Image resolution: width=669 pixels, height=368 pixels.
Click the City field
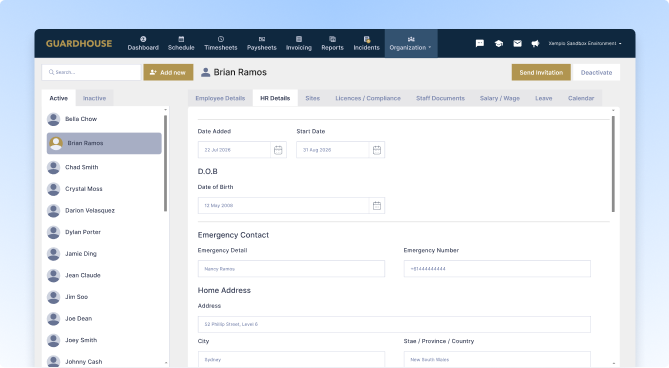coord(291,359)
